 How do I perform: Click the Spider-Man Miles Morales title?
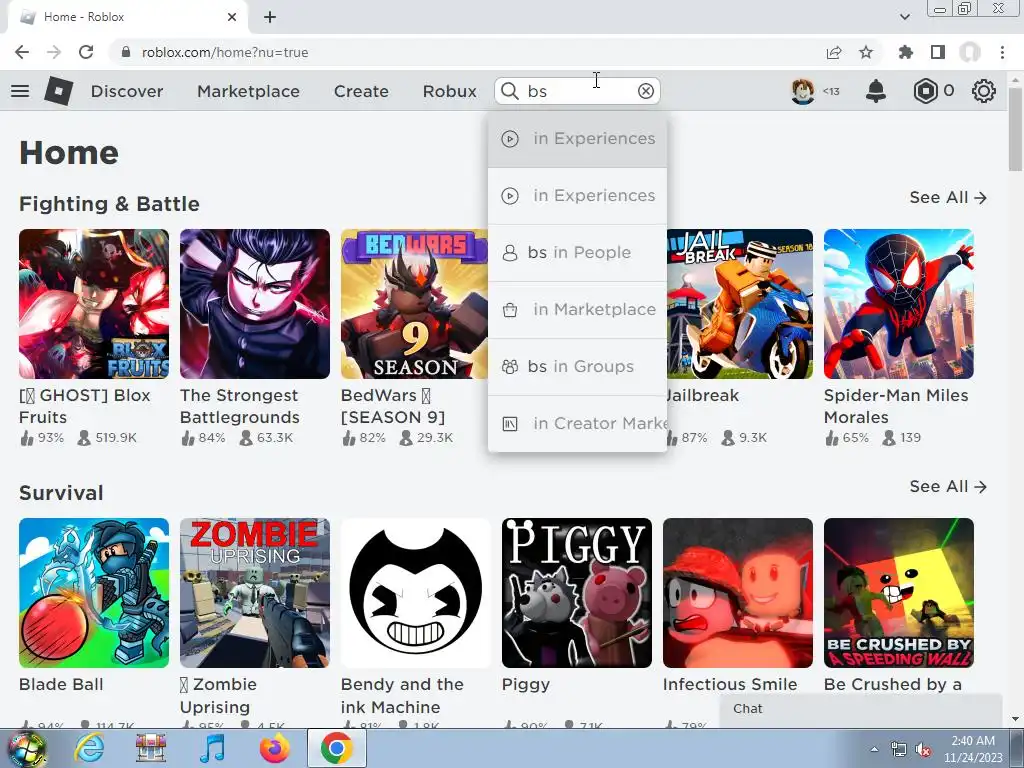coord(896,406)
